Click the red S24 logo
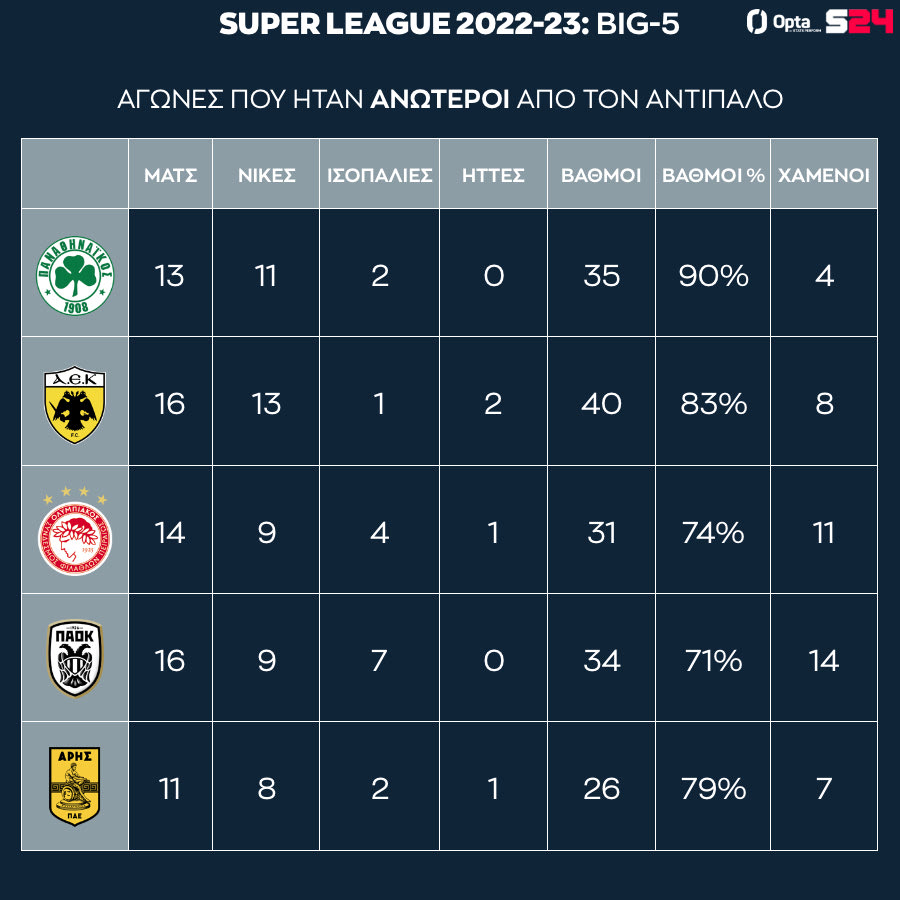Screen dimensions: 900x900 pos(859,22)
